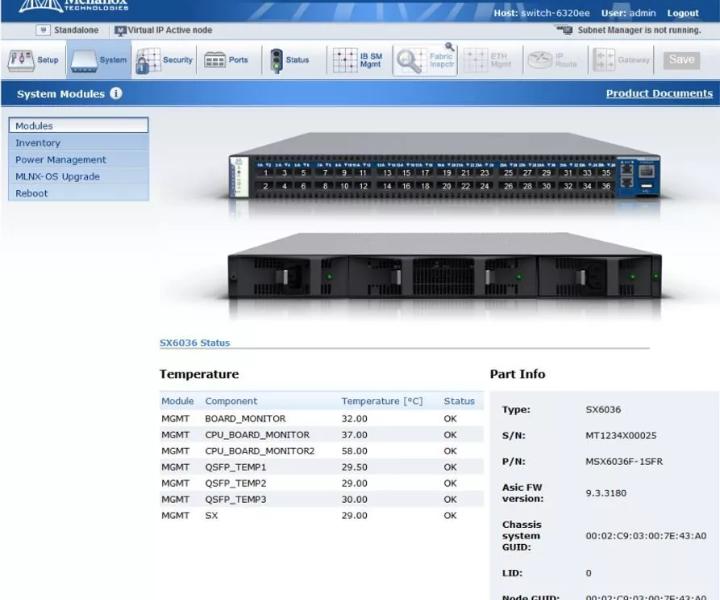Select Reboot in the side menu
The image size is (720, 600).
click(x=79, y=193)
